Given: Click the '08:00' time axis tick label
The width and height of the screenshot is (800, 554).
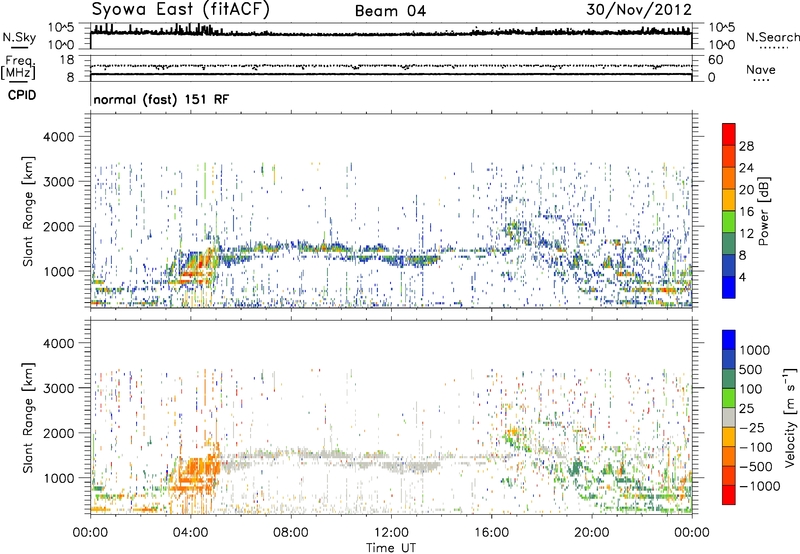Looking at the screenshot, I should tap(291, 533).
